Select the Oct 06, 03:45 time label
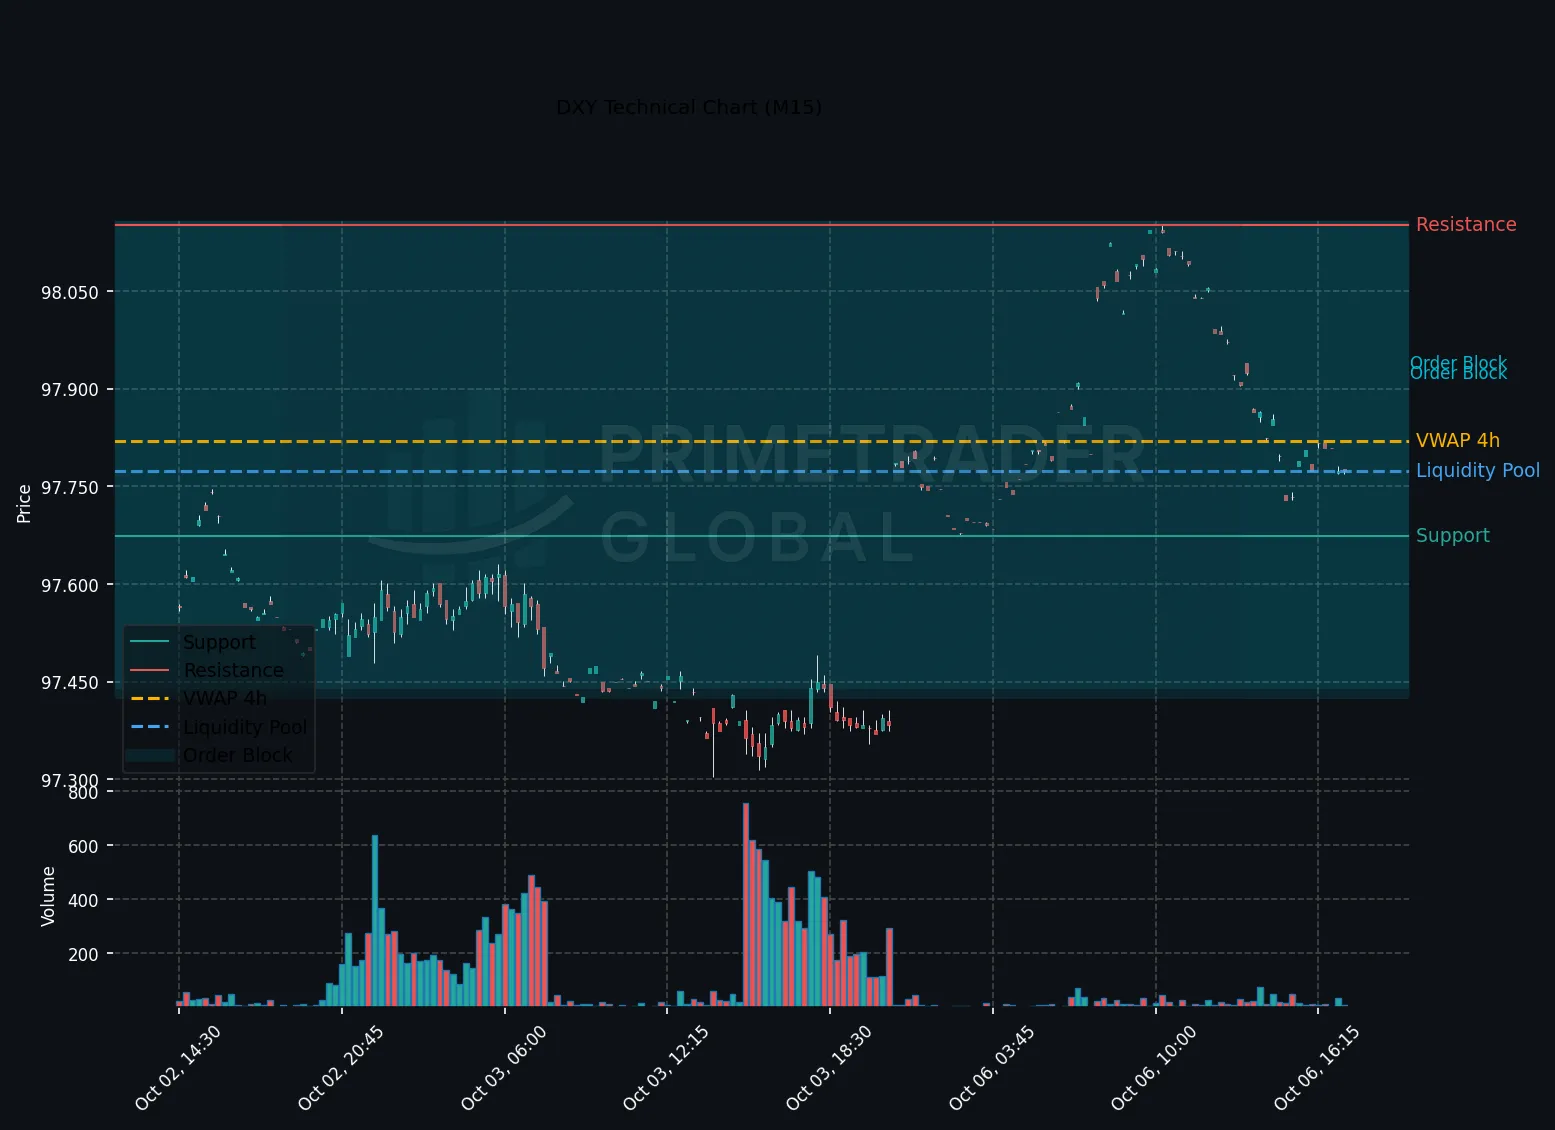The width and height of the screenshot is (1555, 1130). coord(991,1068)
